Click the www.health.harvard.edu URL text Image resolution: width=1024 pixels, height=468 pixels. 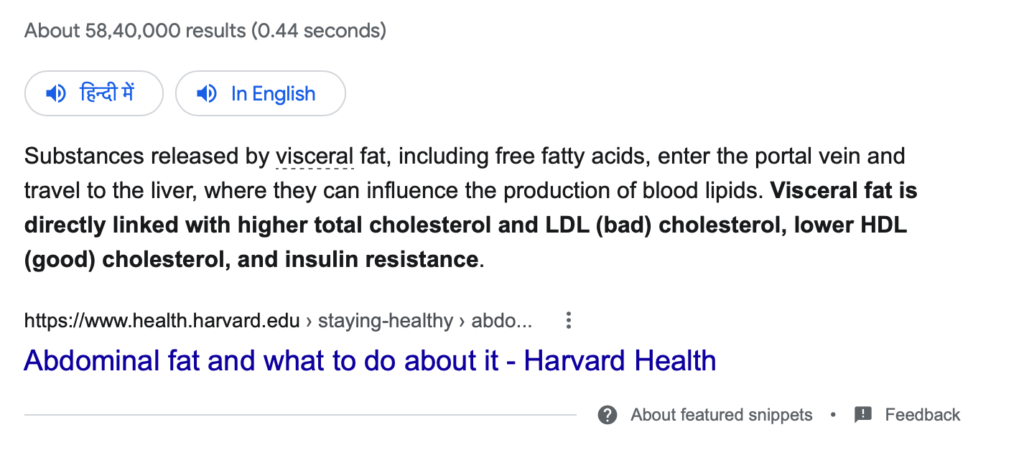(162, 322)
